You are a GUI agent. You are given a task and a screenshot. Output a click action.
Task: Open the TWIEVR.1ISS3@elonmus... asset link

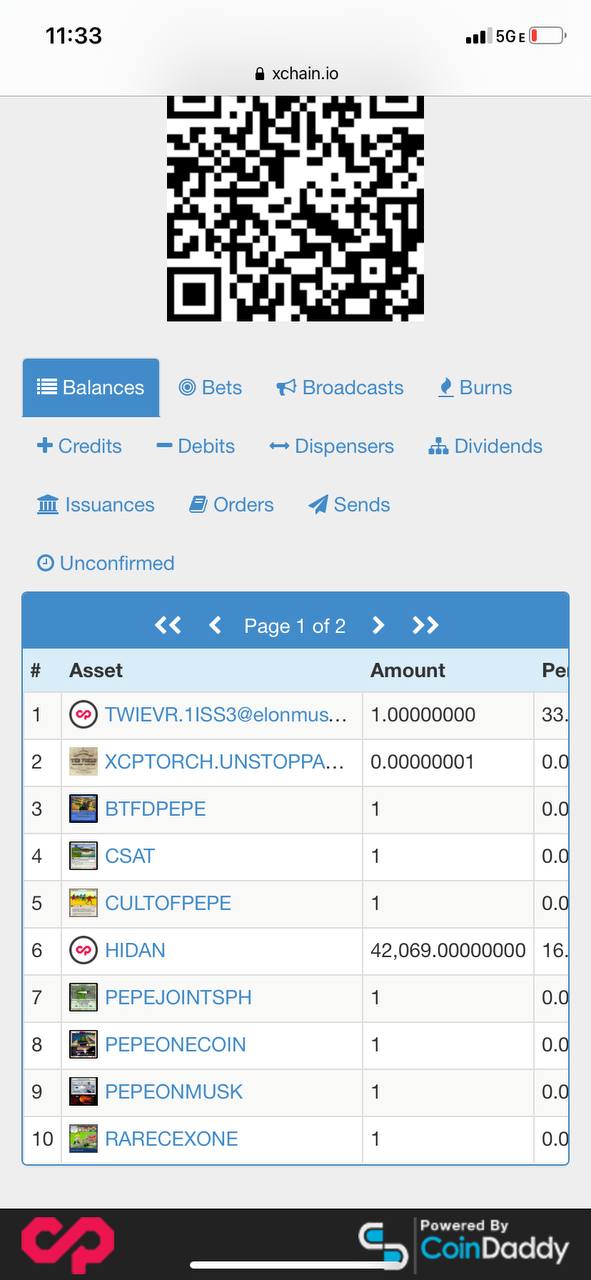tap(226, 715)
